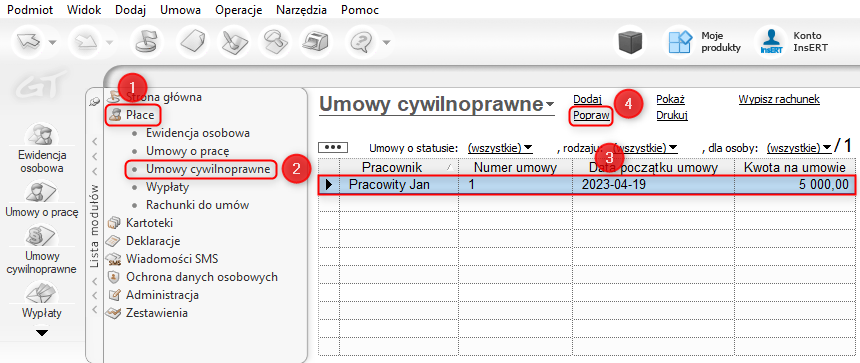Open Umowy o pracę sidebar shortcut icon
The image size is (860, 363).
click(x=42, y=191)
